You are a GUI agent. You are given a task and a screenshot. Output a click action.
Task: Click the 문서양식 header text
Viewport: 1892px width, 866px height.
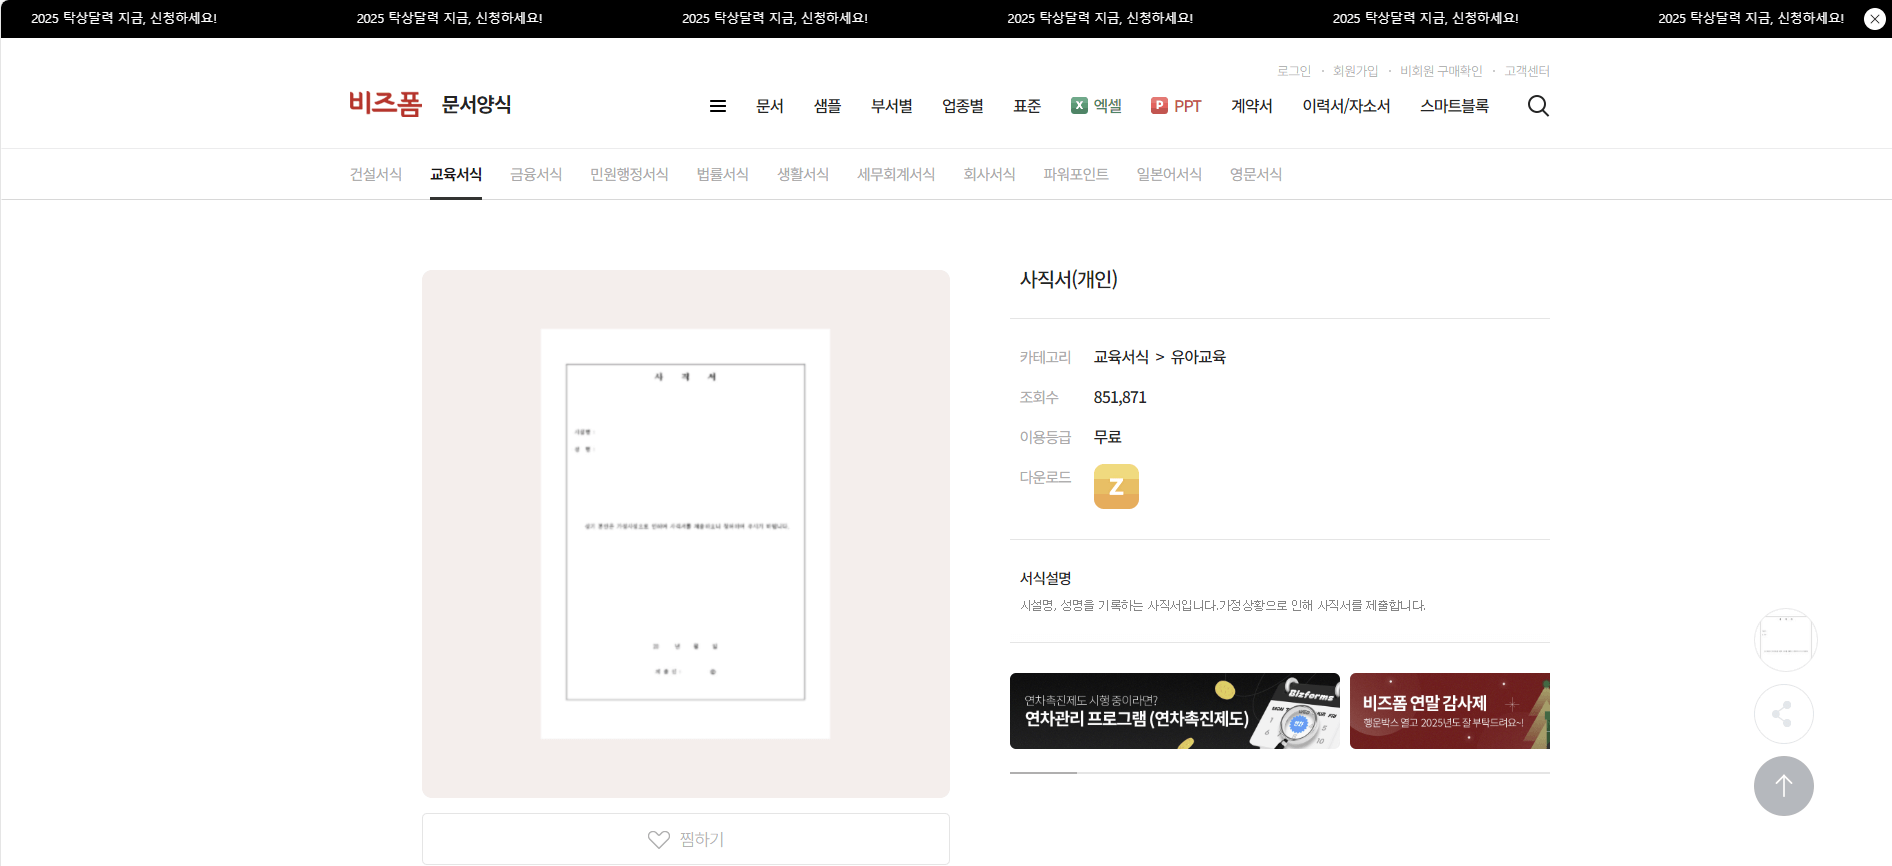476,104
